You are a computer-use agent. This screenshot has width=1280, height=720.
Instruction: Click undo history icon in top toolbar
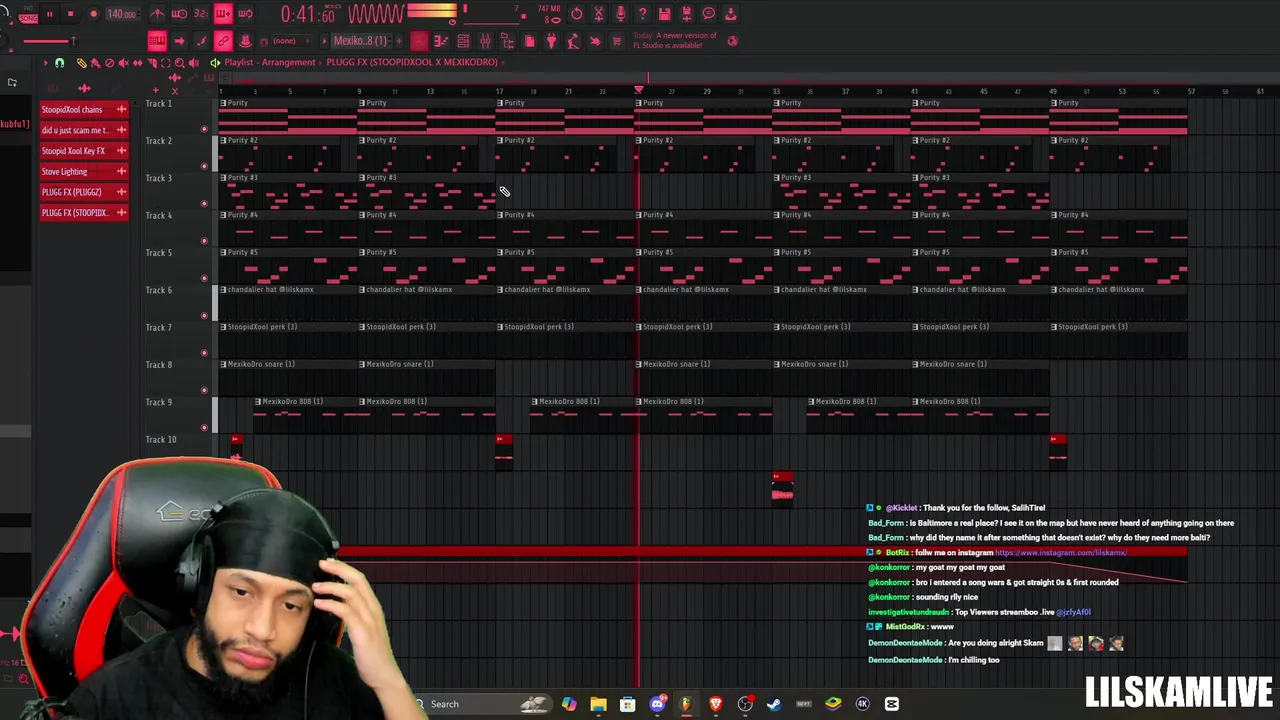[577, 14]
